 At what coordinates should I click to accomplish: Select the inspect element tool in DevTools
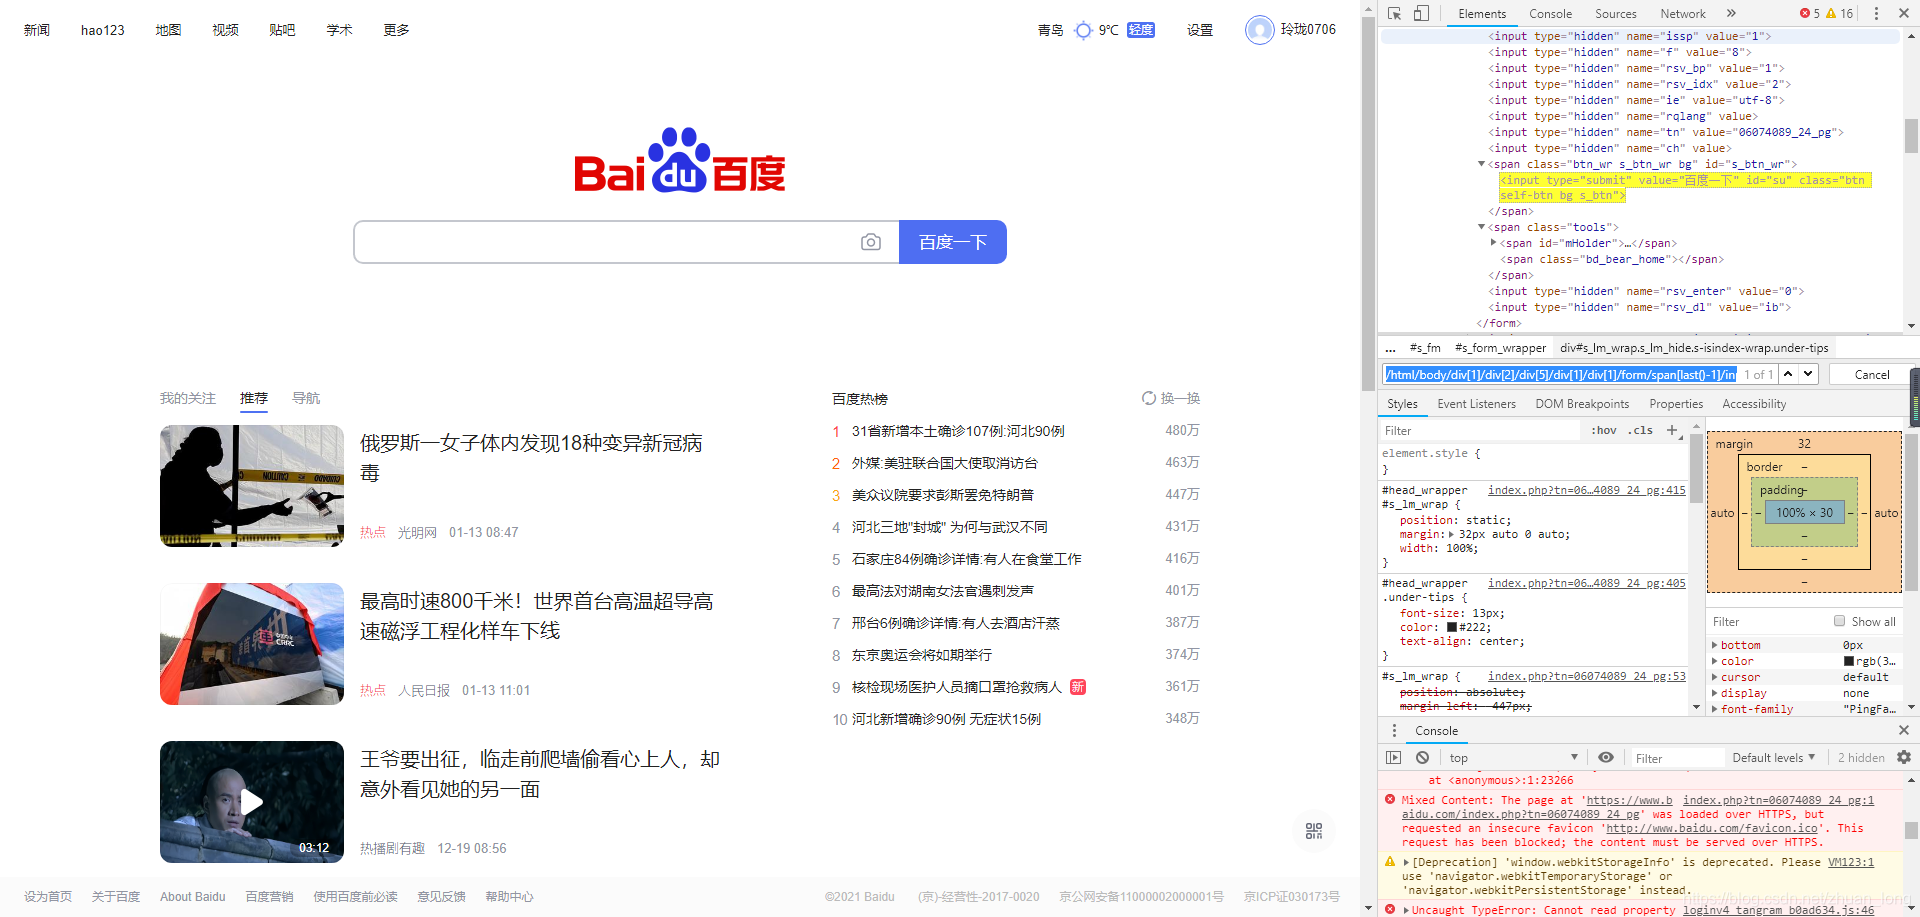[1394, 13]
